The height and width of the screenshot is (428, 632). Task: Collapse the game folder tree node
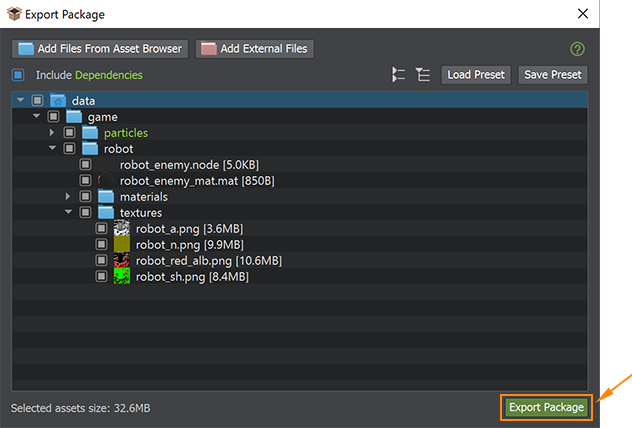click(37, 117)
